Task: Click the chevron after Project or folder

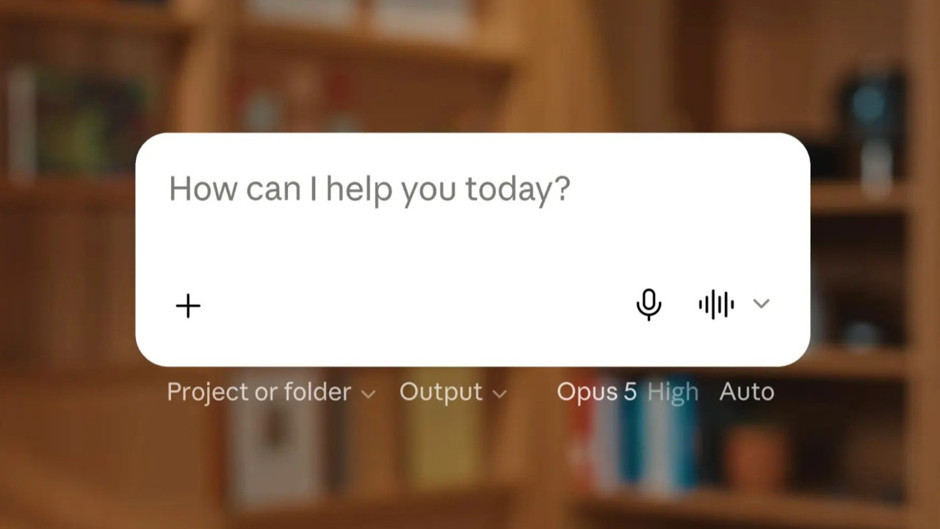Action: click(x=368, y=394)
